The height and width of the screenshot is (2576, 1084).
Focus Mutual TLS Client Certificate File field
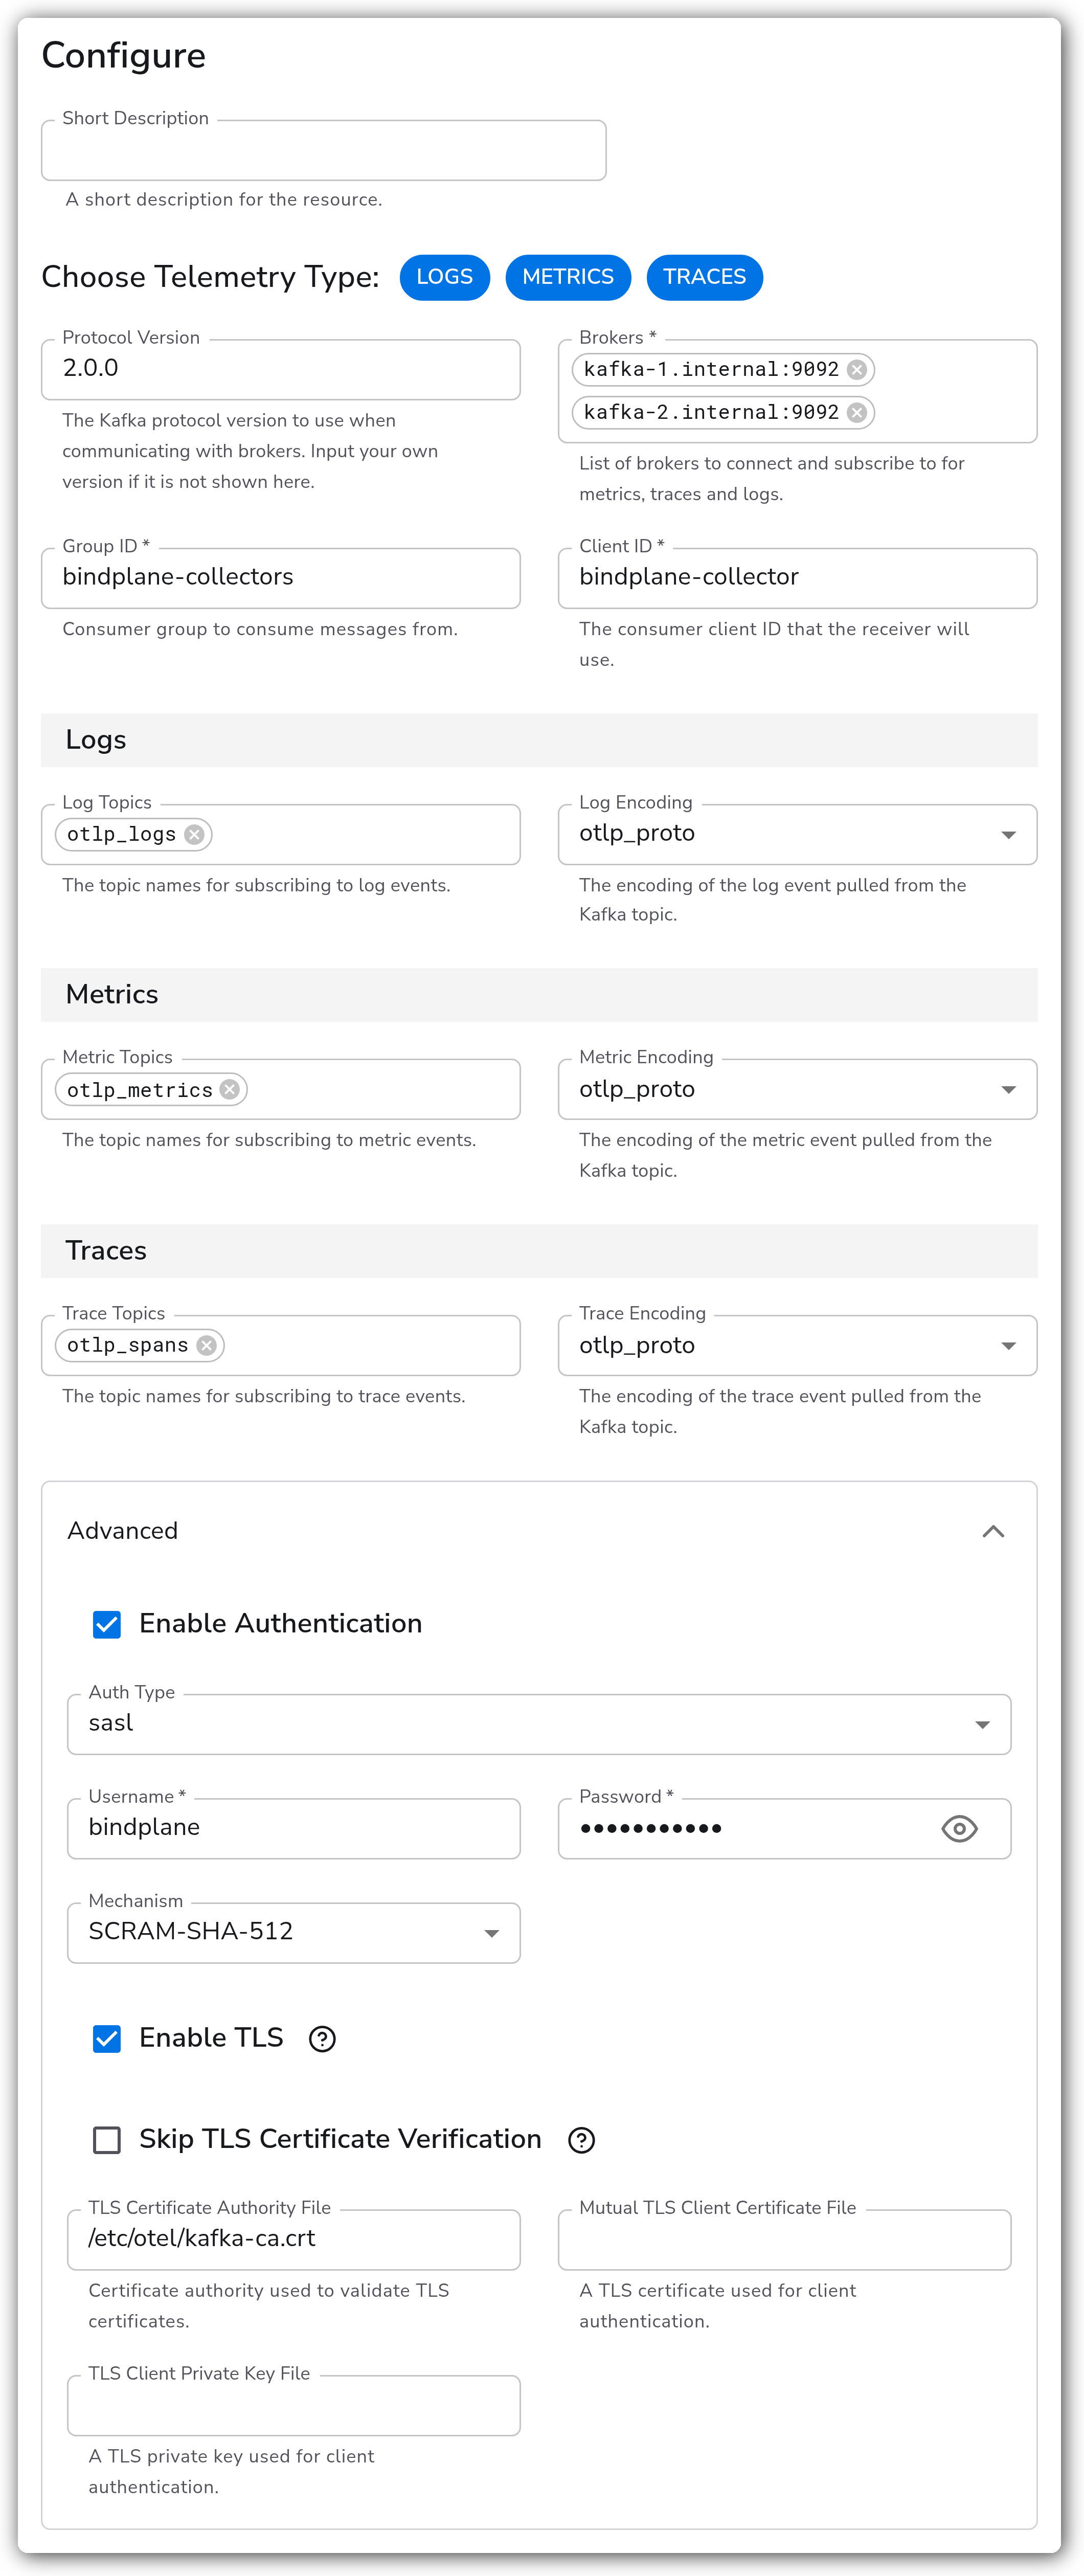[784, 2239]
